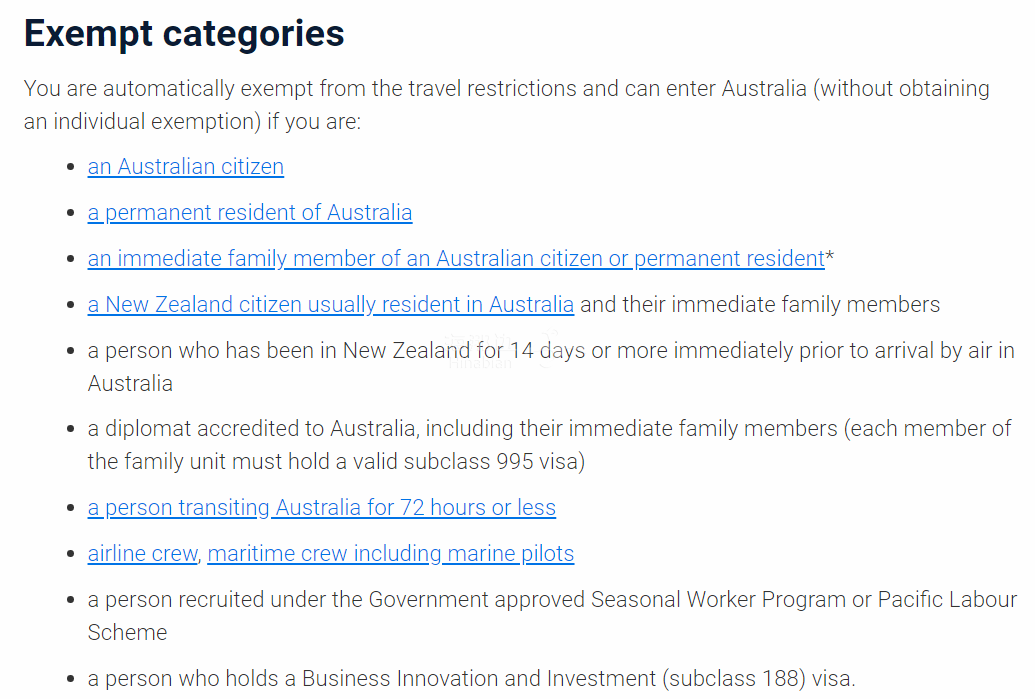This screenshot has height=699, width=1035.
Task: Click the bullet before "an Australian citizen"
Action: [69, 168]
